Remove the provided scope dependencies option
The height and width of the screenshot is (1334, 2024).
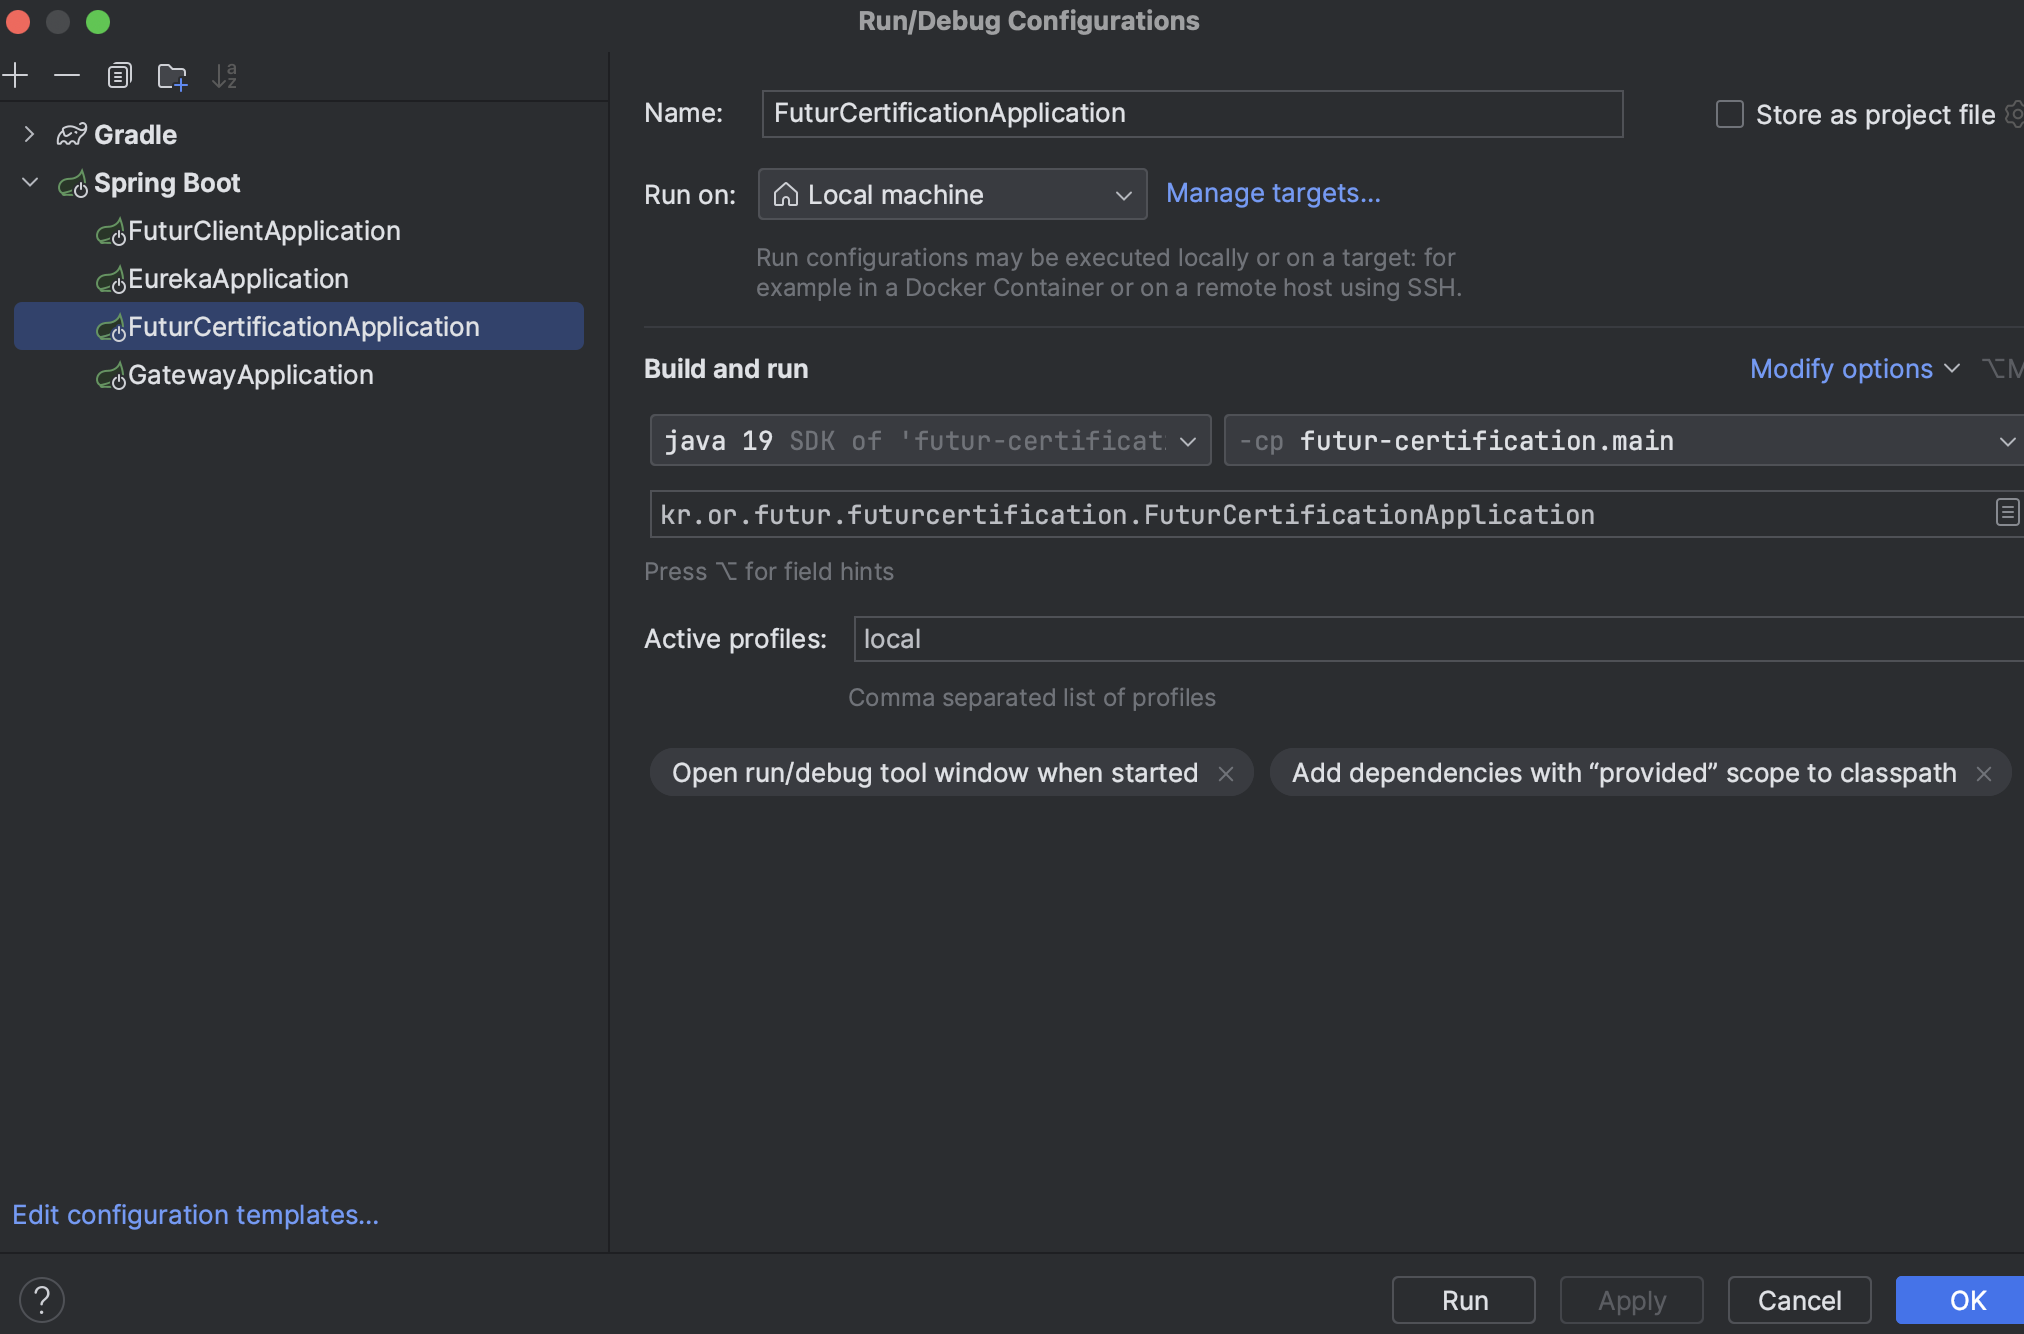point(1984,773)
